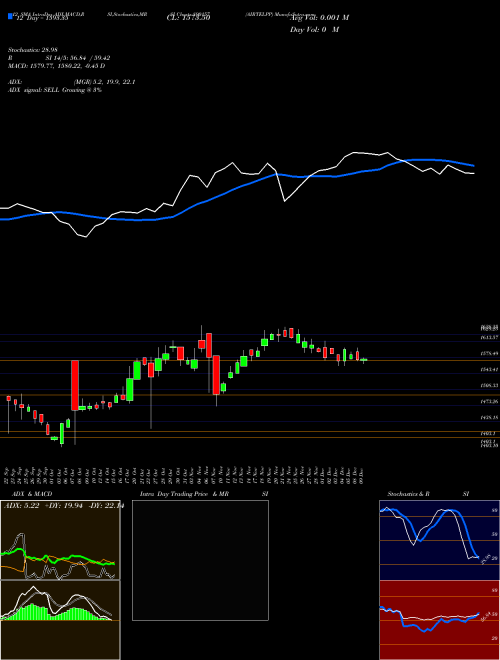Click the 'CL: 1573.50' closing price text
500x660 pixels.
(x=189, y=18)
